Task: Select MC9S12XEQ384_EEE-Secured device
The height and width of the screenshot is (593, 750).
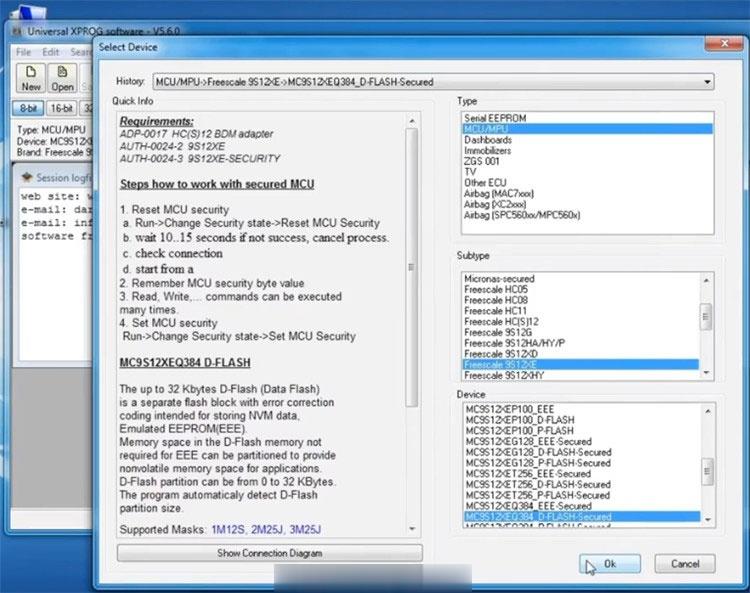Action: coord(582,506)
